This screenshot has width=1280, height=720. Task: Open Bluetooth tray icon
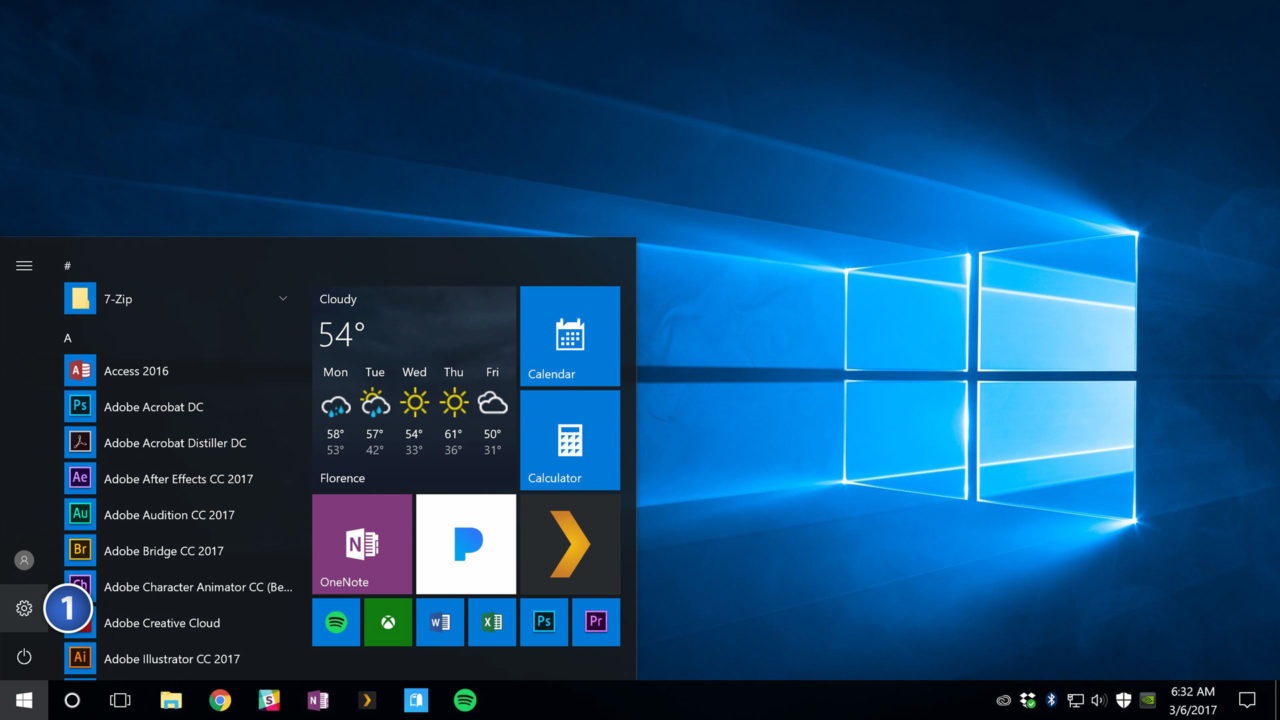(1051, 700)
